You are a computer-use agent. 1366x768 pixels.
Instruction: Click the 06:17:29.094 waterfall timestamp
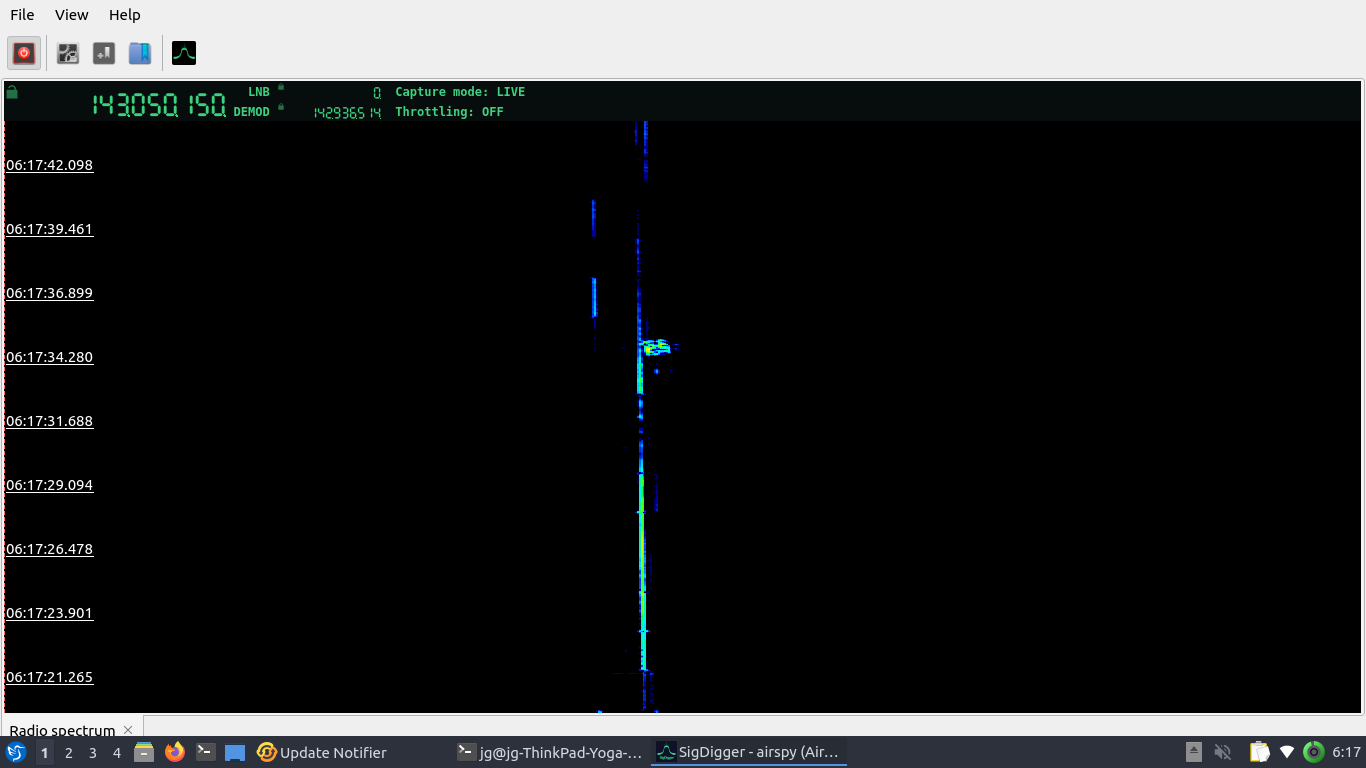tap(49, 485)
